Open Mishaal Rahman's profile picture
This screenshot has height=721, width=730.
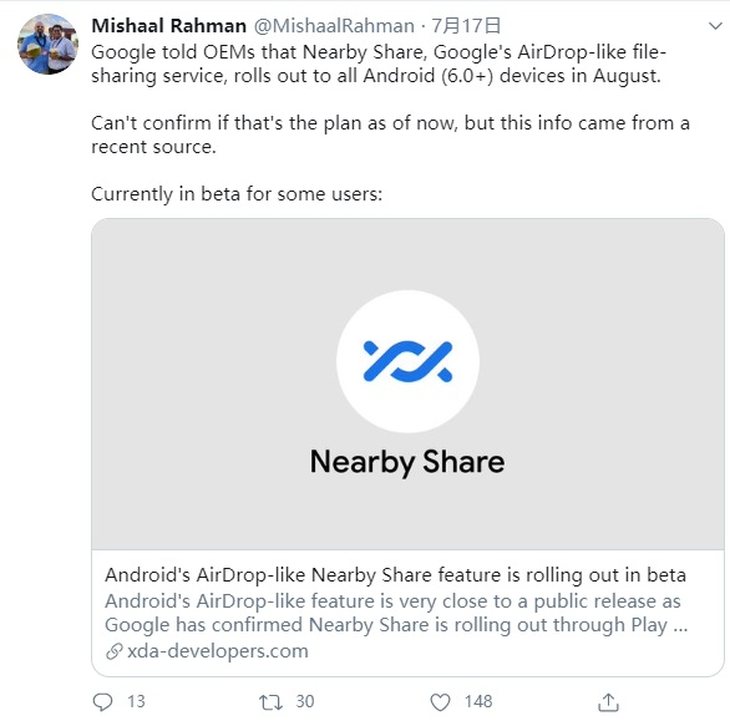click(x=47, y=44)
